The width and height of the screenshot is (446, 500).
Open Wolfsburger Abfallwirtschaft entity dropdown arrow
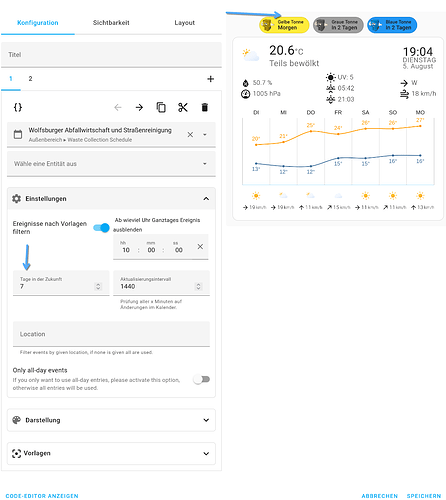tap(205, 135)
